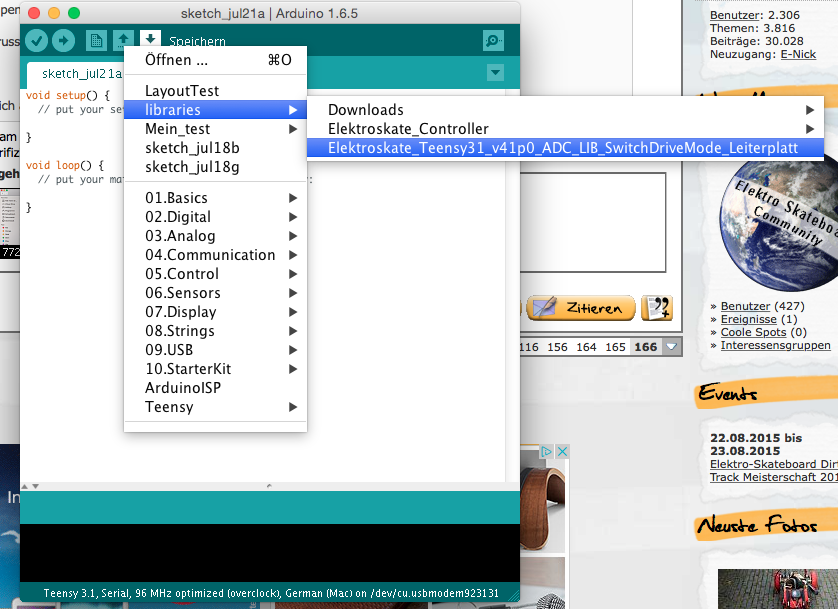Click the Upload arrow button in Arduino toolbar
This screenshot has height=609, width=838.
click(64, 41)
